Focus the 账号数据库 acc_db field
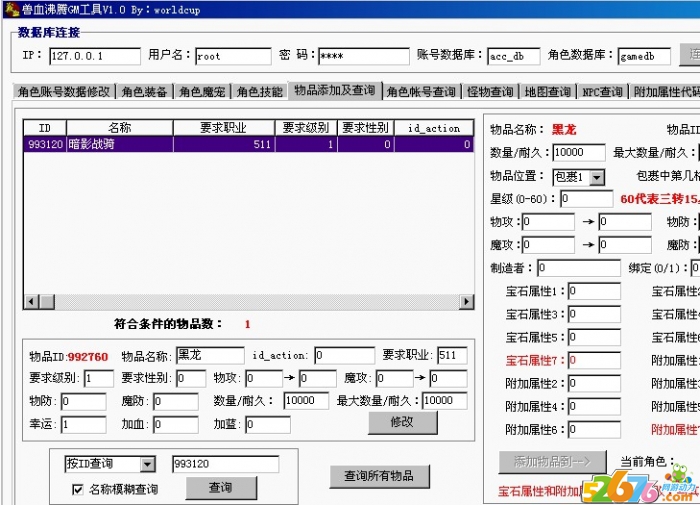 tap(513, 56)
